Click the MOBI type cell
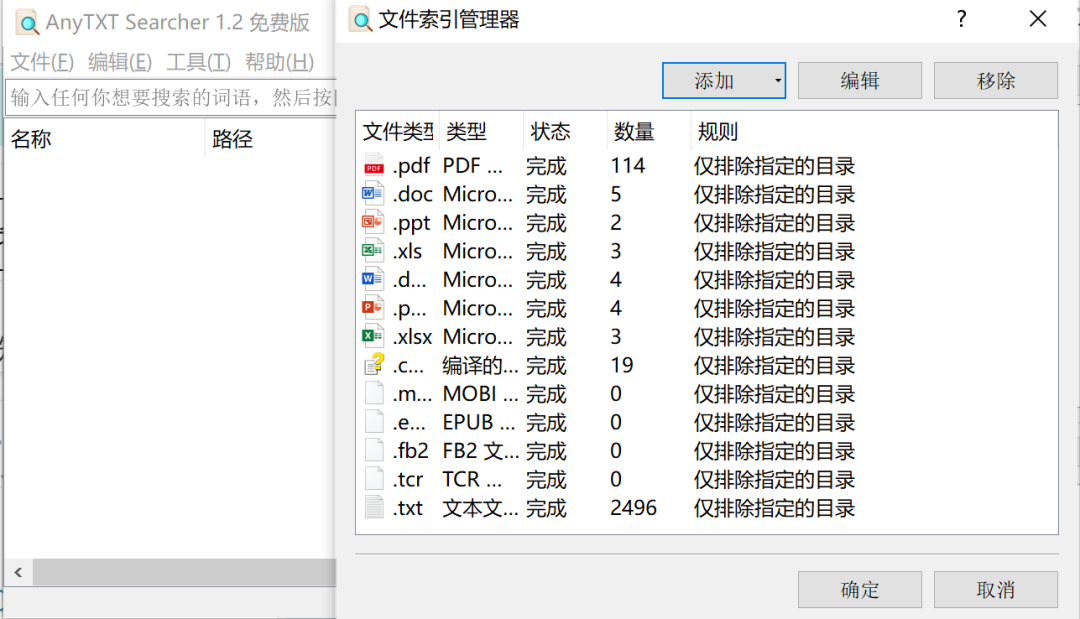Image resolution: width=1080 pixels, height=619 pixels. (x=481, y=394)
